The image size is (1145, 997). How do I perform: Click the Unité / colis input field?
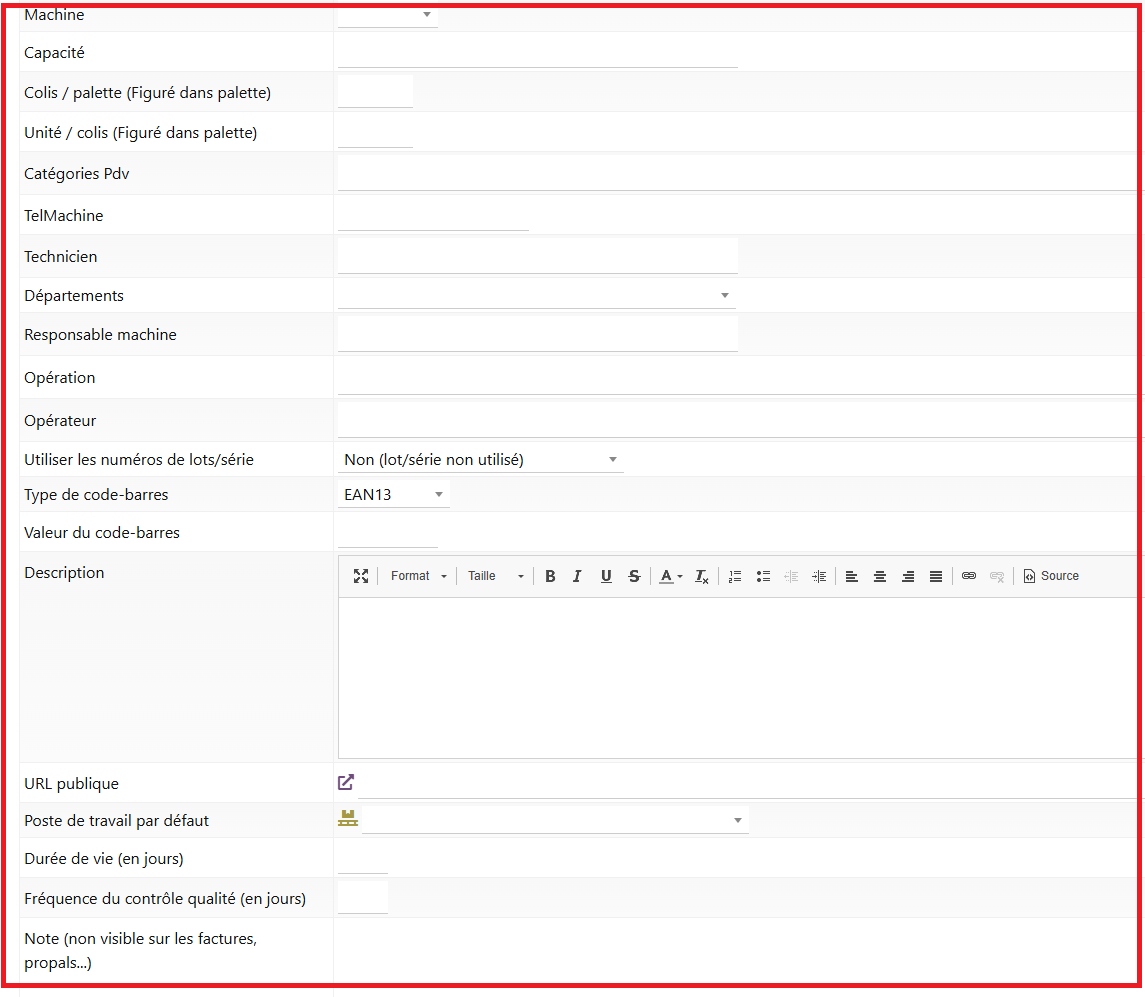[375, 131]
